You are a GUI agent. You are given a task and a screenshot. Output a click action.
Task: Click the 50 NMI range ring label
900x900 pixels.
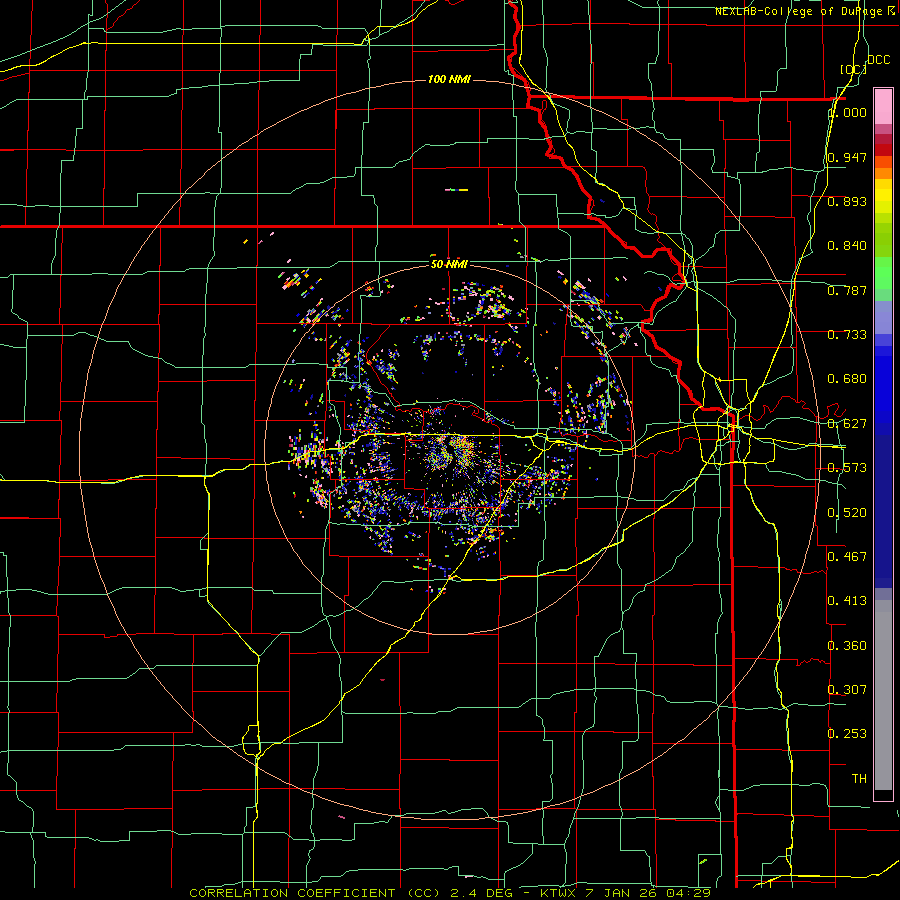point(449,264)
